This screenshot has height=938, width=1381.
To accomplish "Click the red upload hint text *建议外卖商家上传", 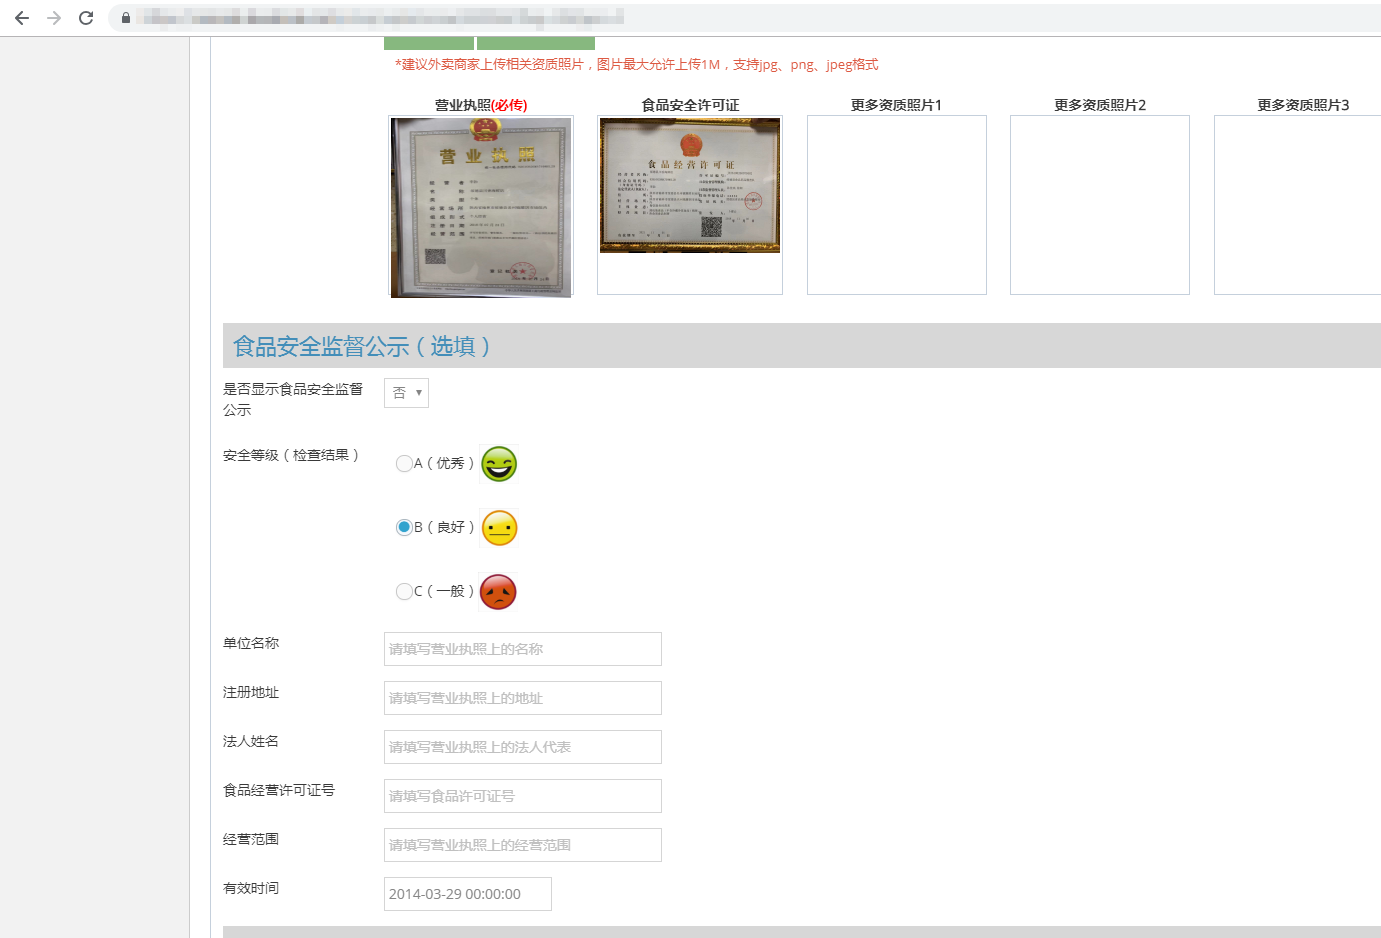I will coord(637,64).
